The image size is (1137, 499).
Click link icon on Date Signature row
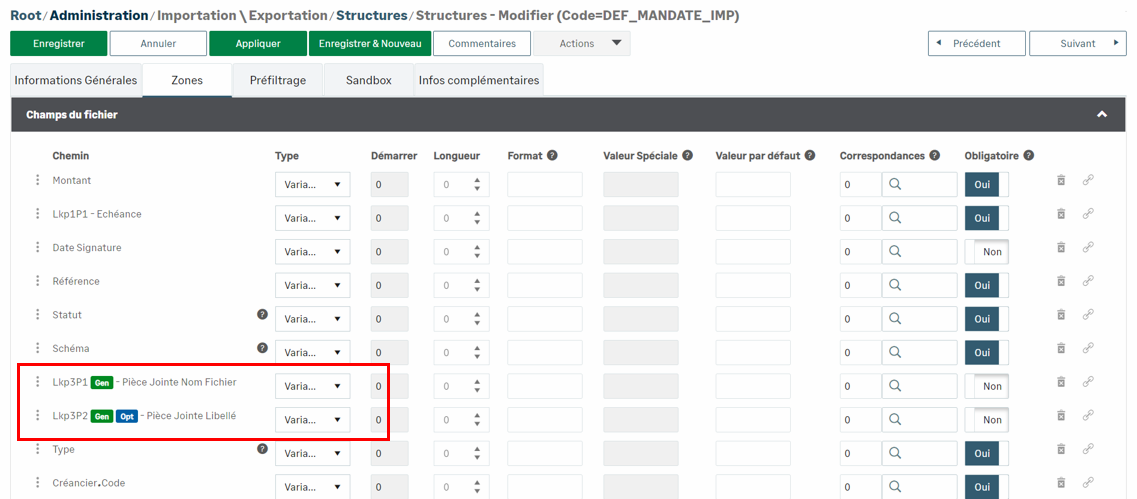(1088, 248)
